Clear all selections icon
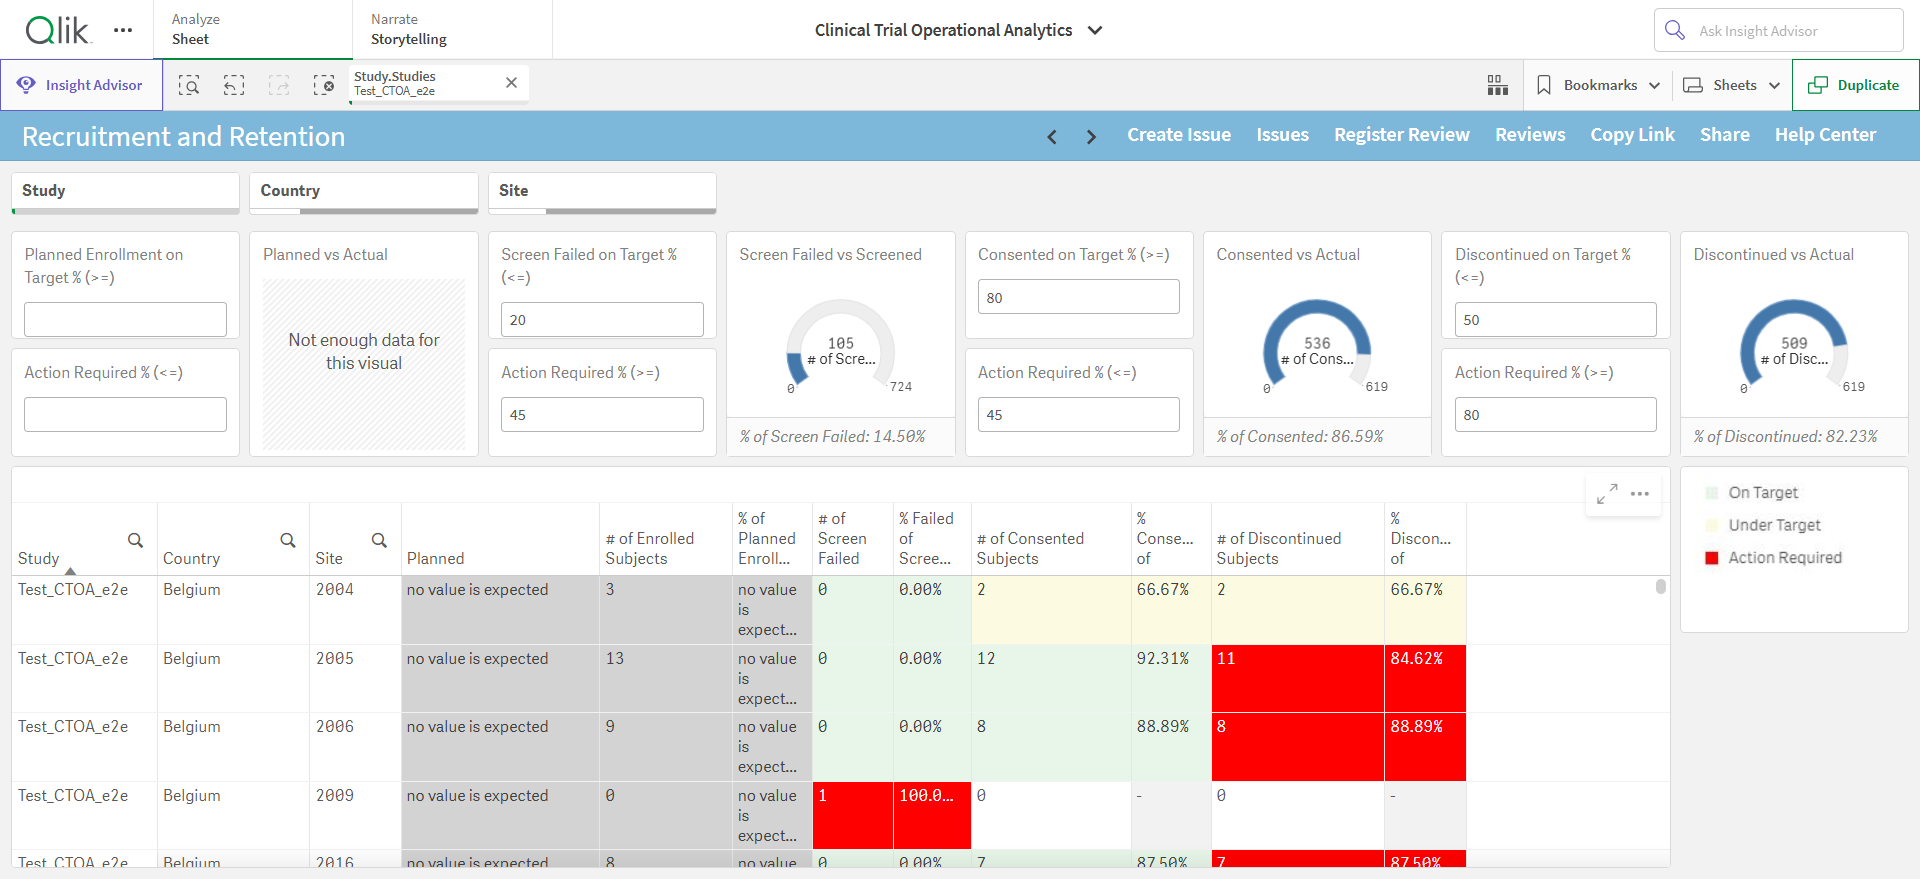This screenshot has width=1920, height=879. click(324, 85)
